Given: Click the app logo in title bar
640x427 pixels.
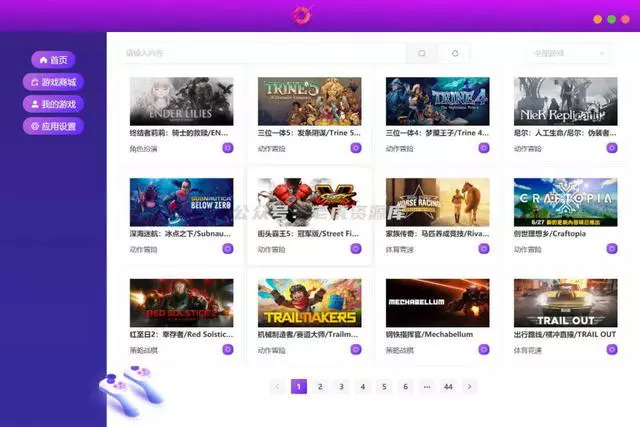Looking at the screenshot, I should (x=302, y=16).
